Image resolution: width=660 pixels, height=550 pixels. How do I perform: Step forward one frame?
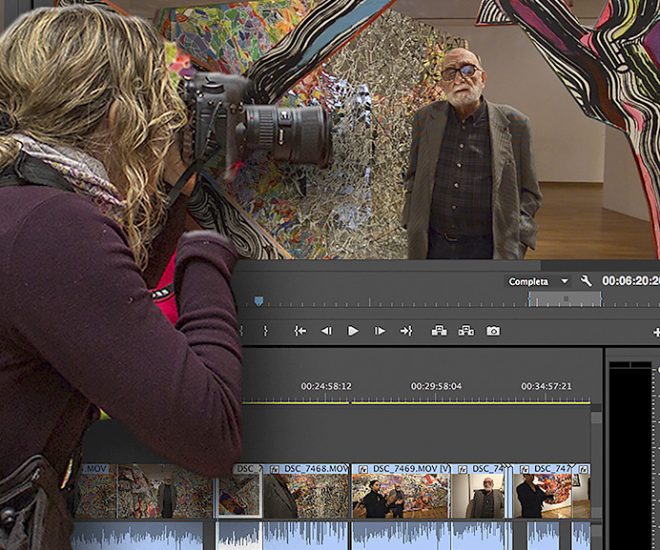(x=380, y=331)
